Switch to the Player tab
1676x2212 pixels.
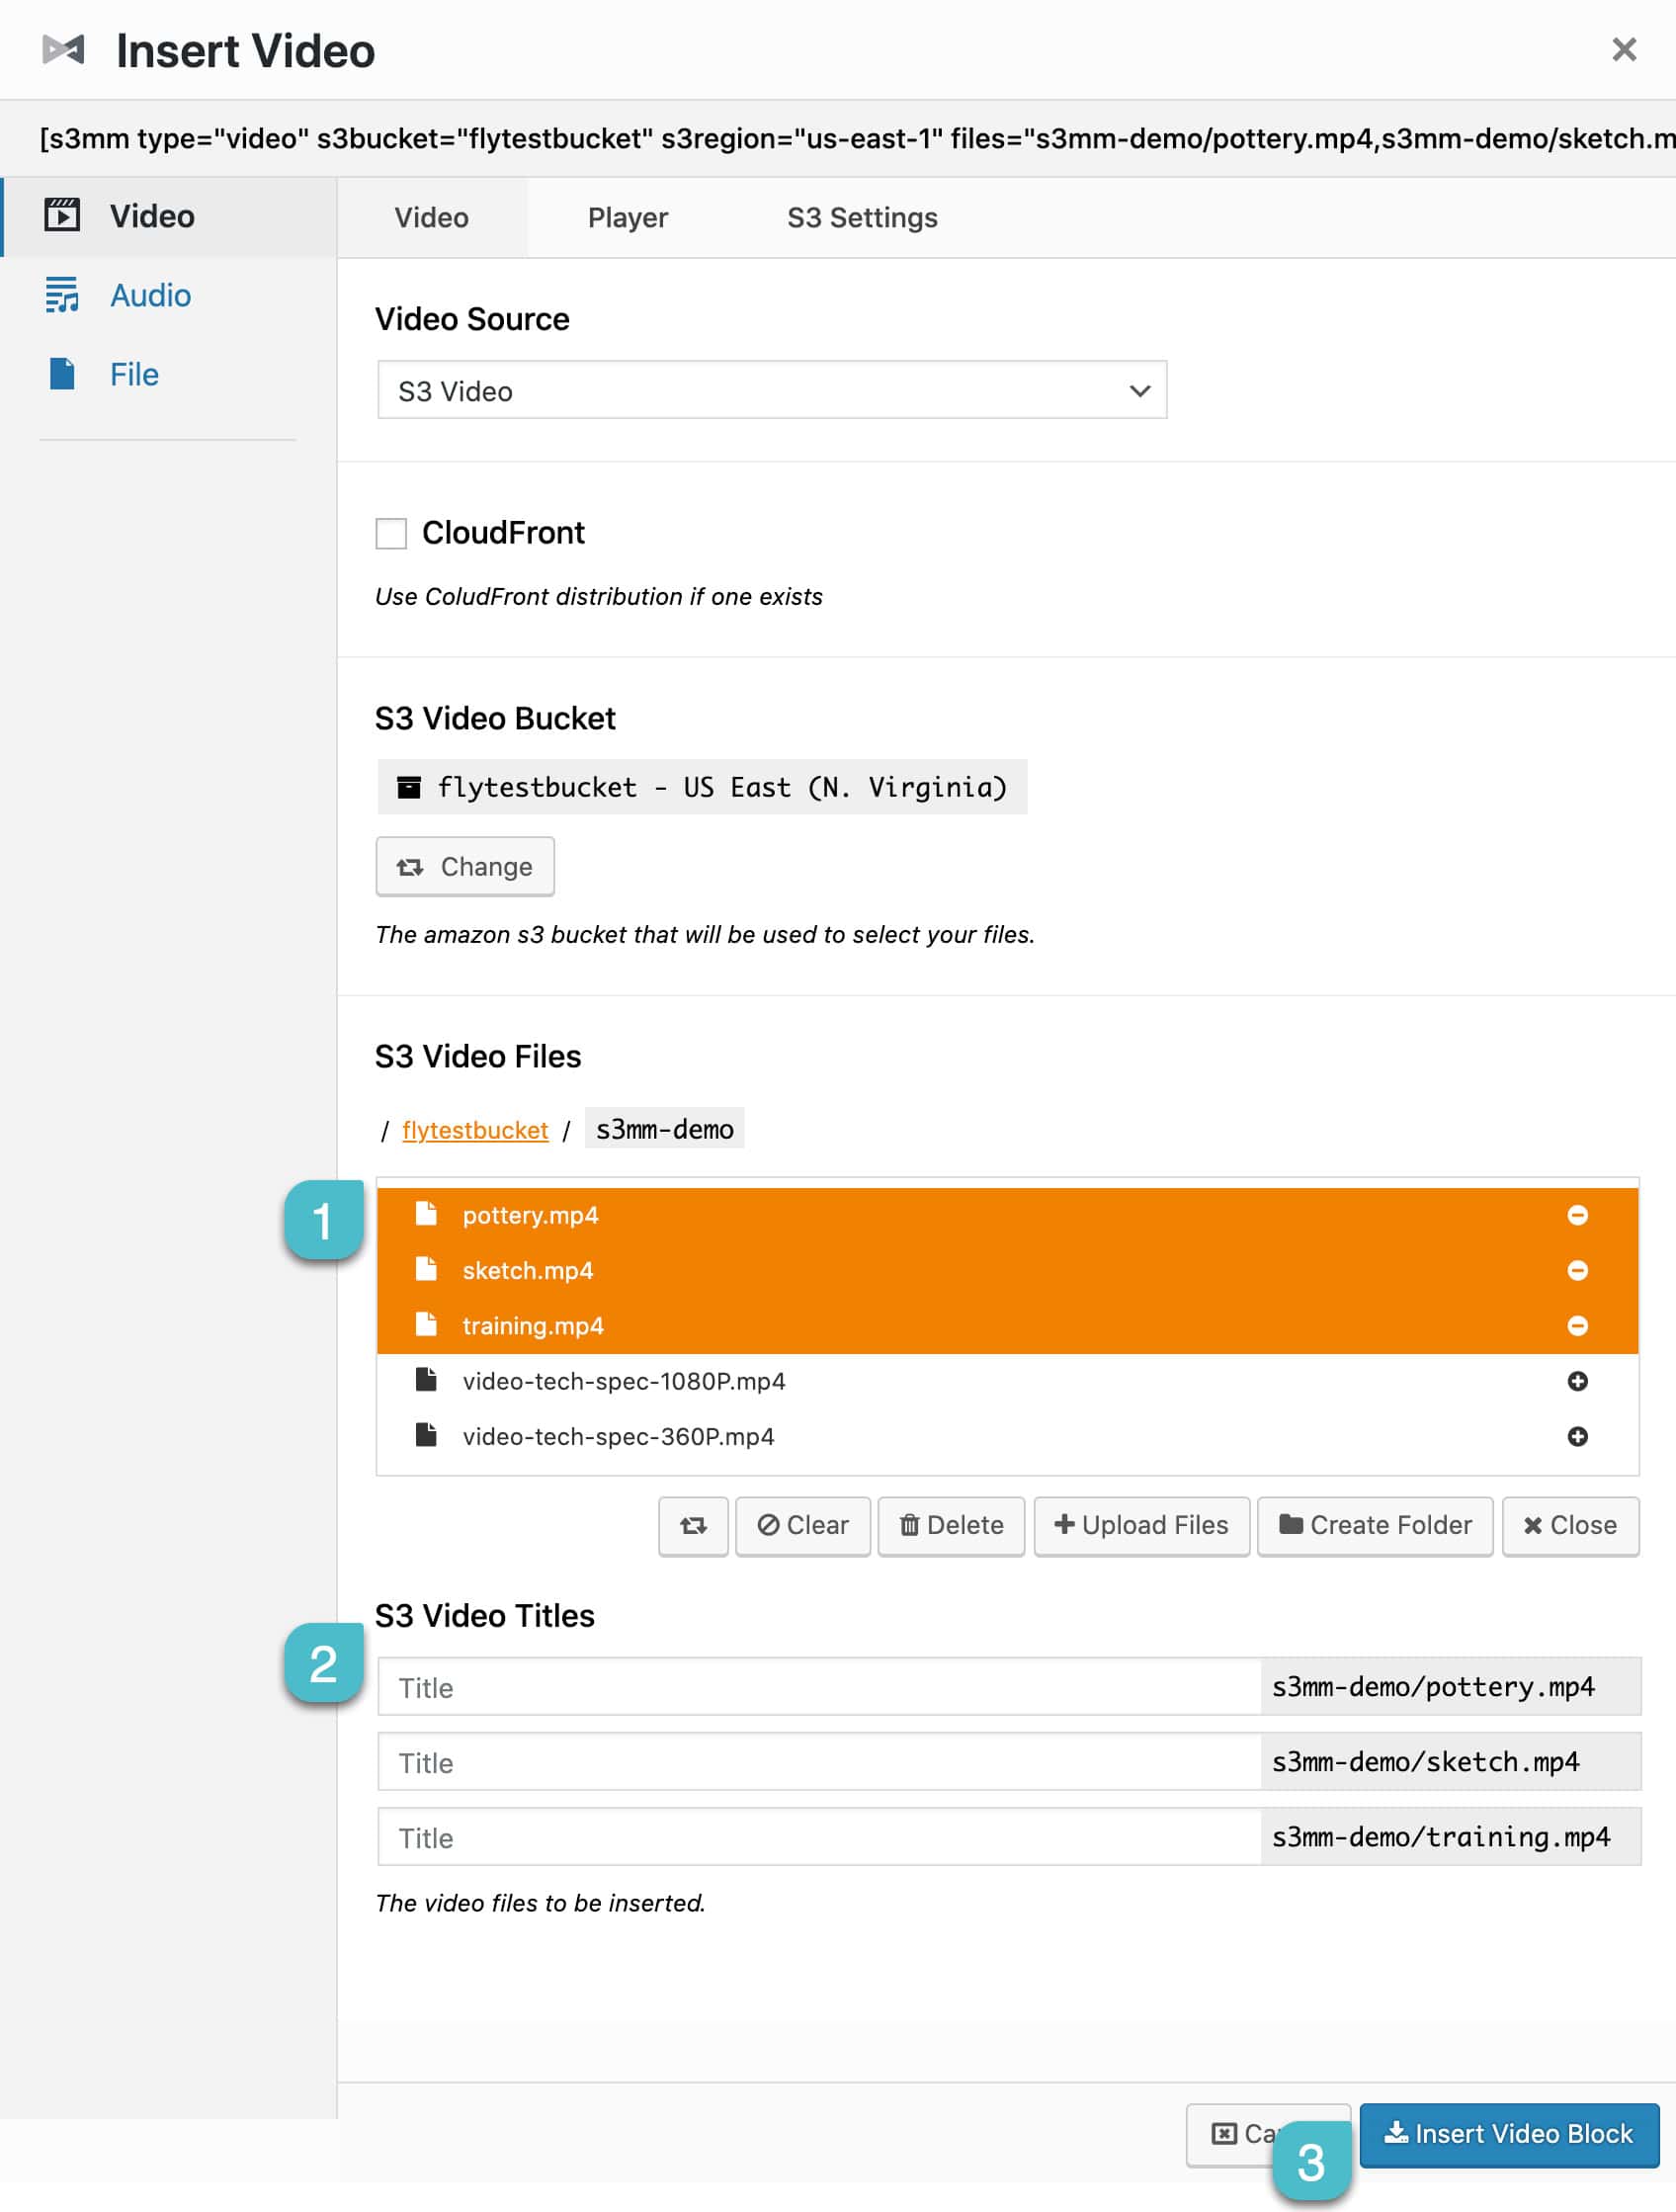coord(627,217)
